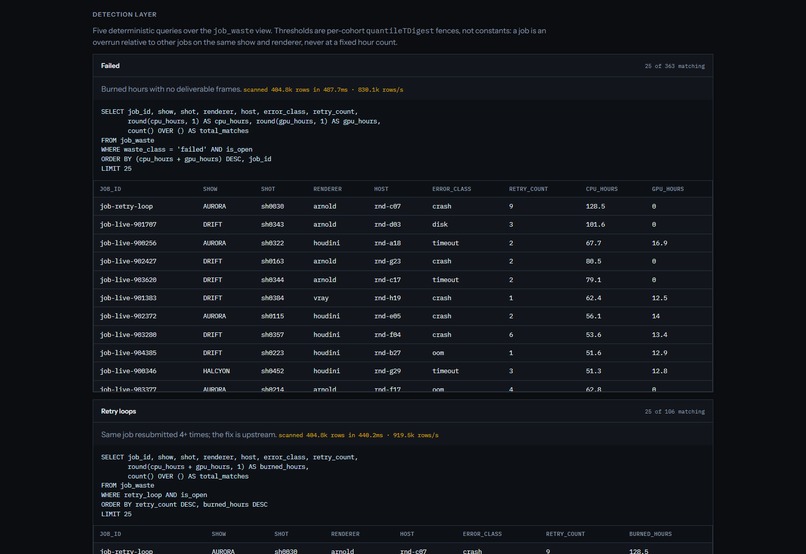
Task: Click job-retry-loop in the Failed table
Action: [x=126, y=207]
